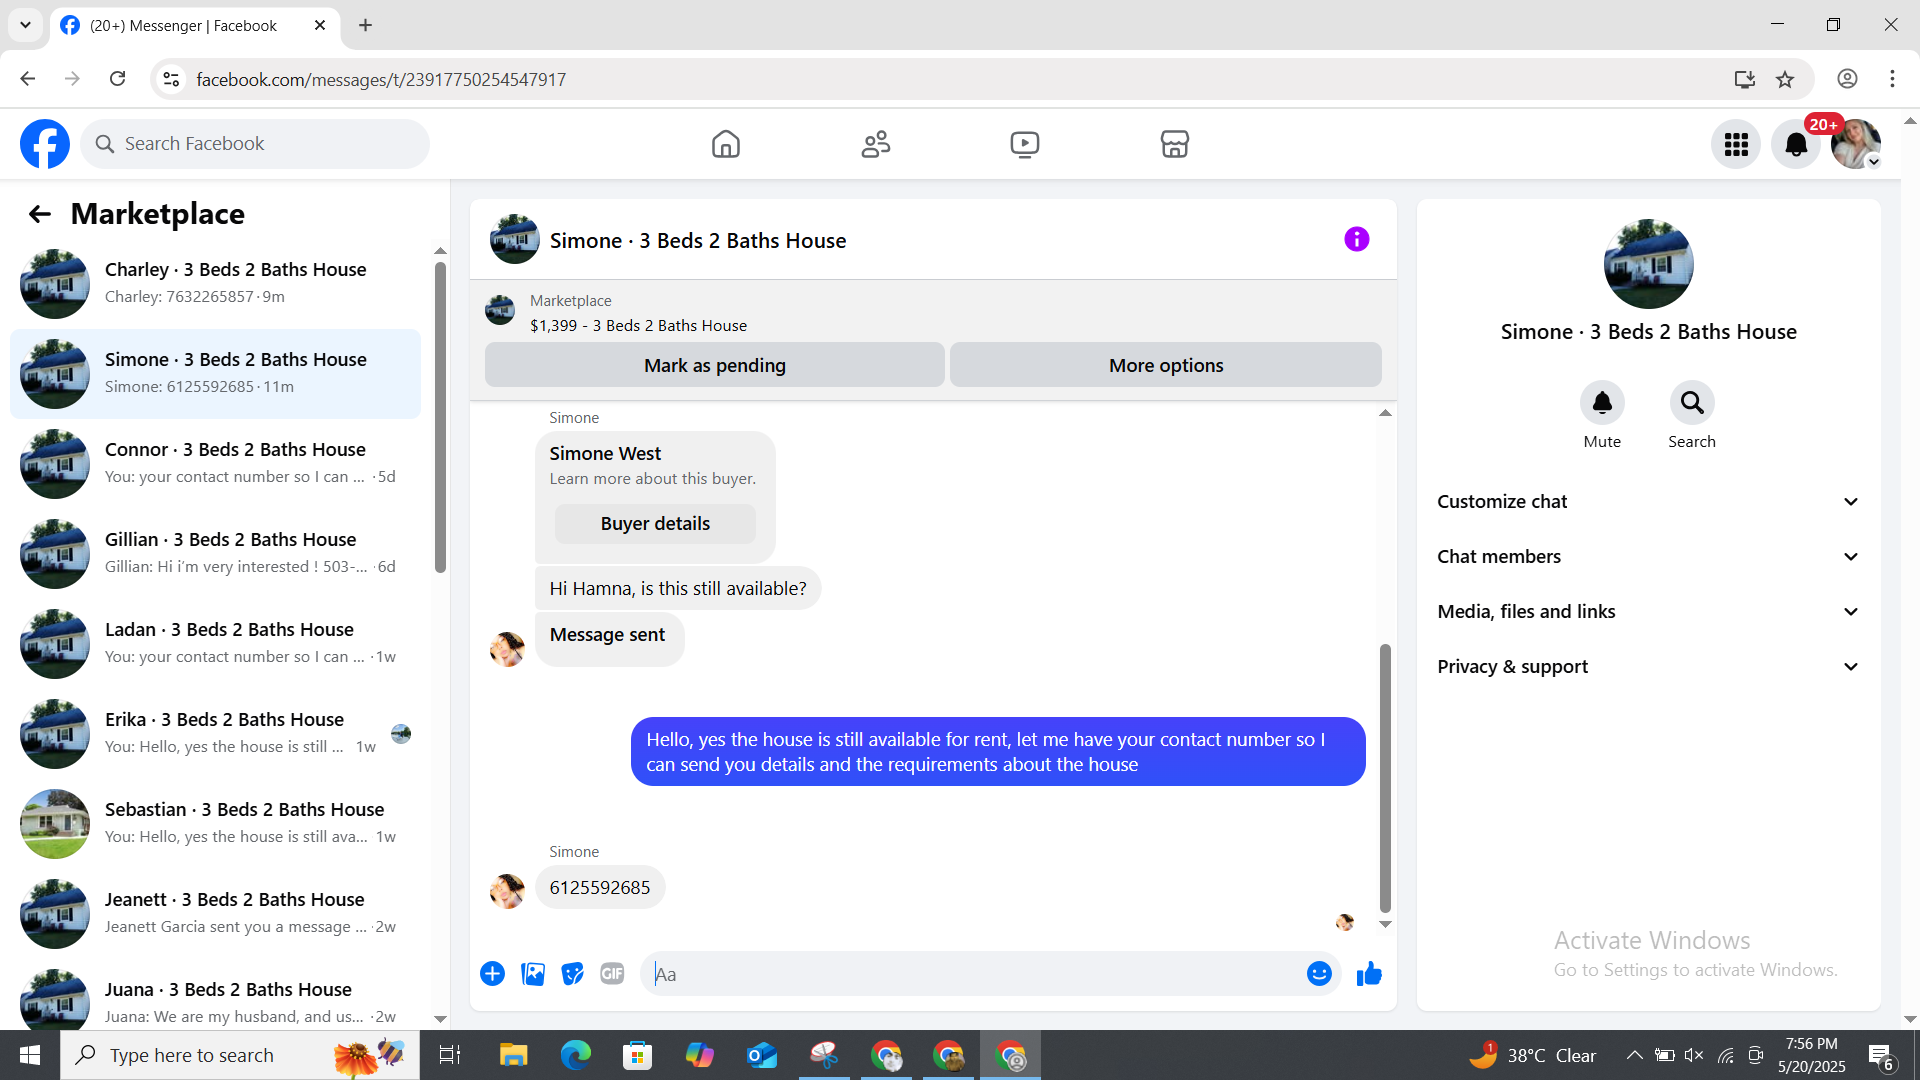Open the Friends tab in the top navigation
Image resolution: width=1920 pixels, height=1080 pixels.
coord(875,144)
